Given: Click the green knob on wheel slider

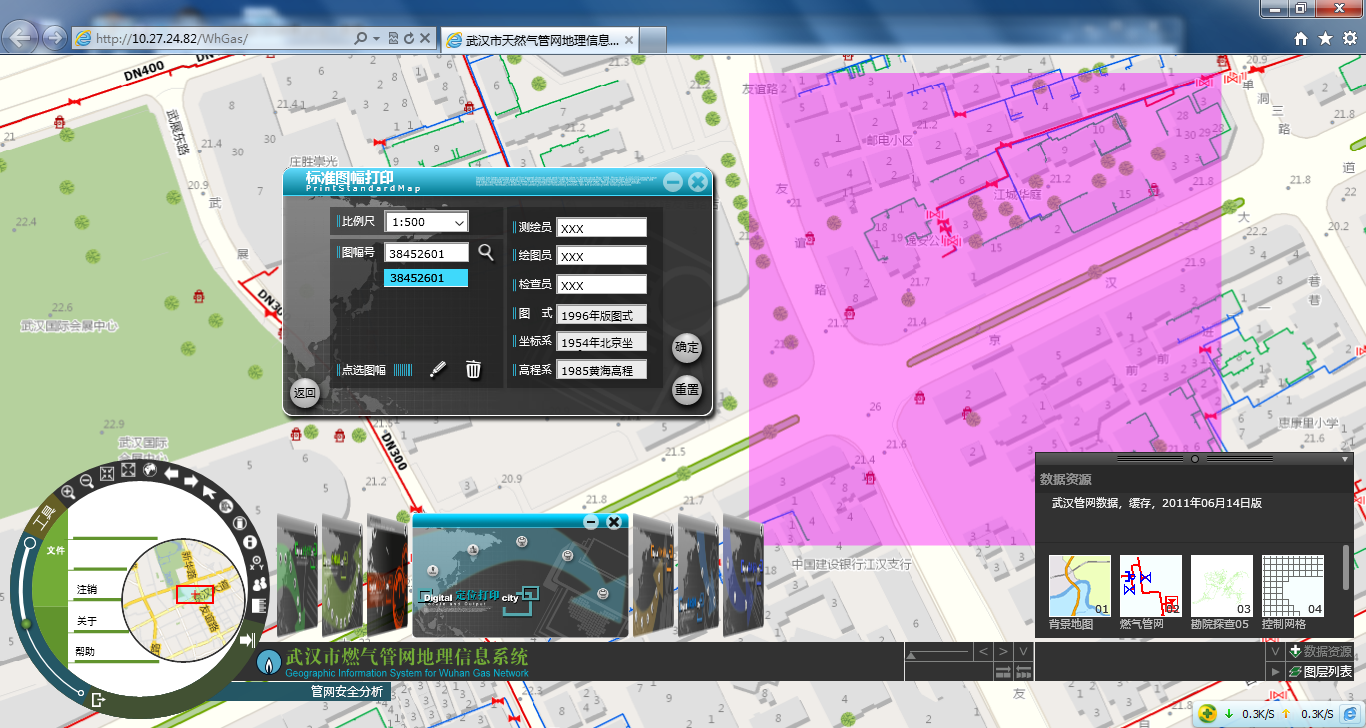Looking at the screenshot, I should 27,624.
